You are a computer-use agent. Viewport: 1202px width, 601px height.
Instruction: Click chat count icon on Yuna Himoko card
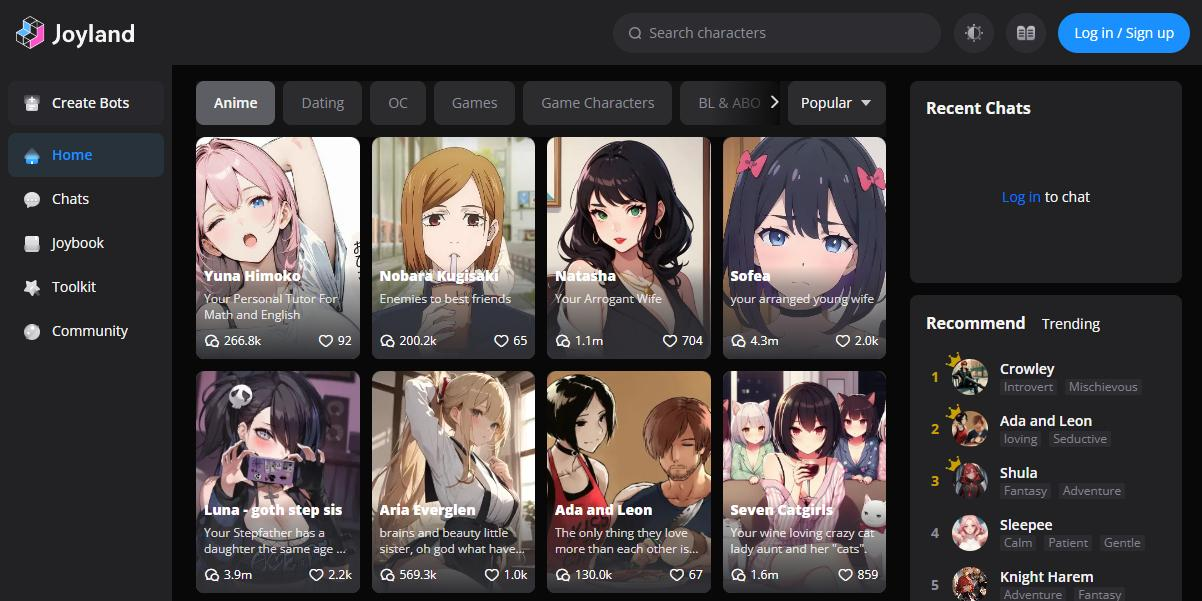click(212, 341)
